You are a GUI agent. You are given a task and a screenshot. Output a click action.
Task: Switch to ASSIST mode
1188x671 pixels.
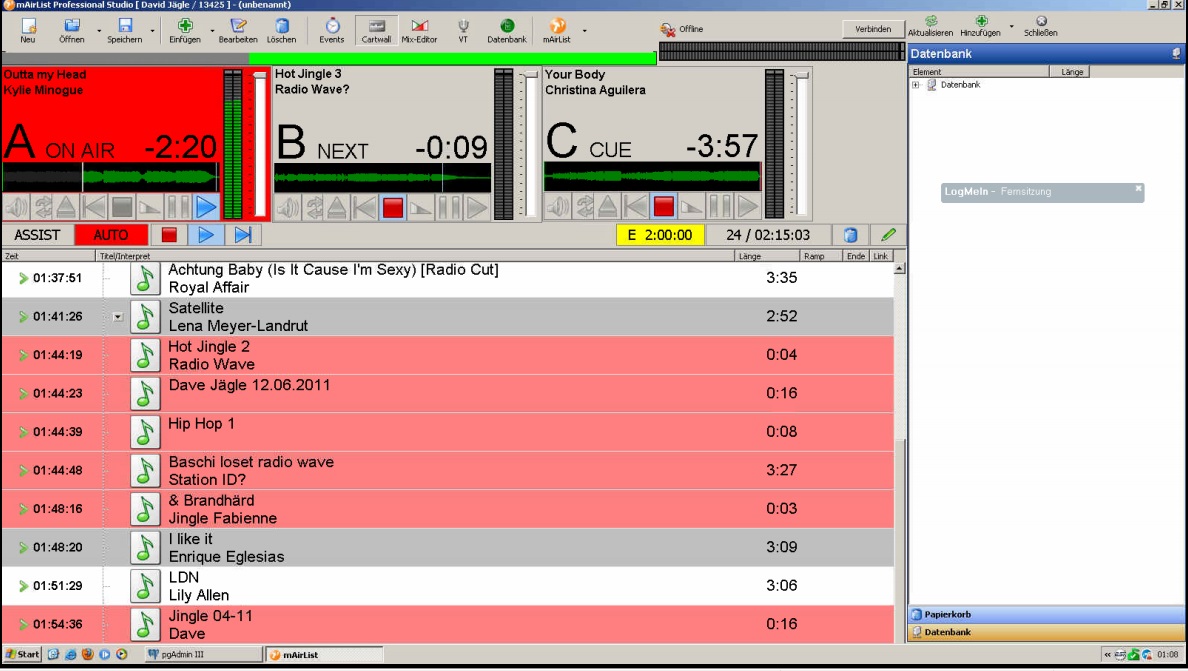point(37,235)
